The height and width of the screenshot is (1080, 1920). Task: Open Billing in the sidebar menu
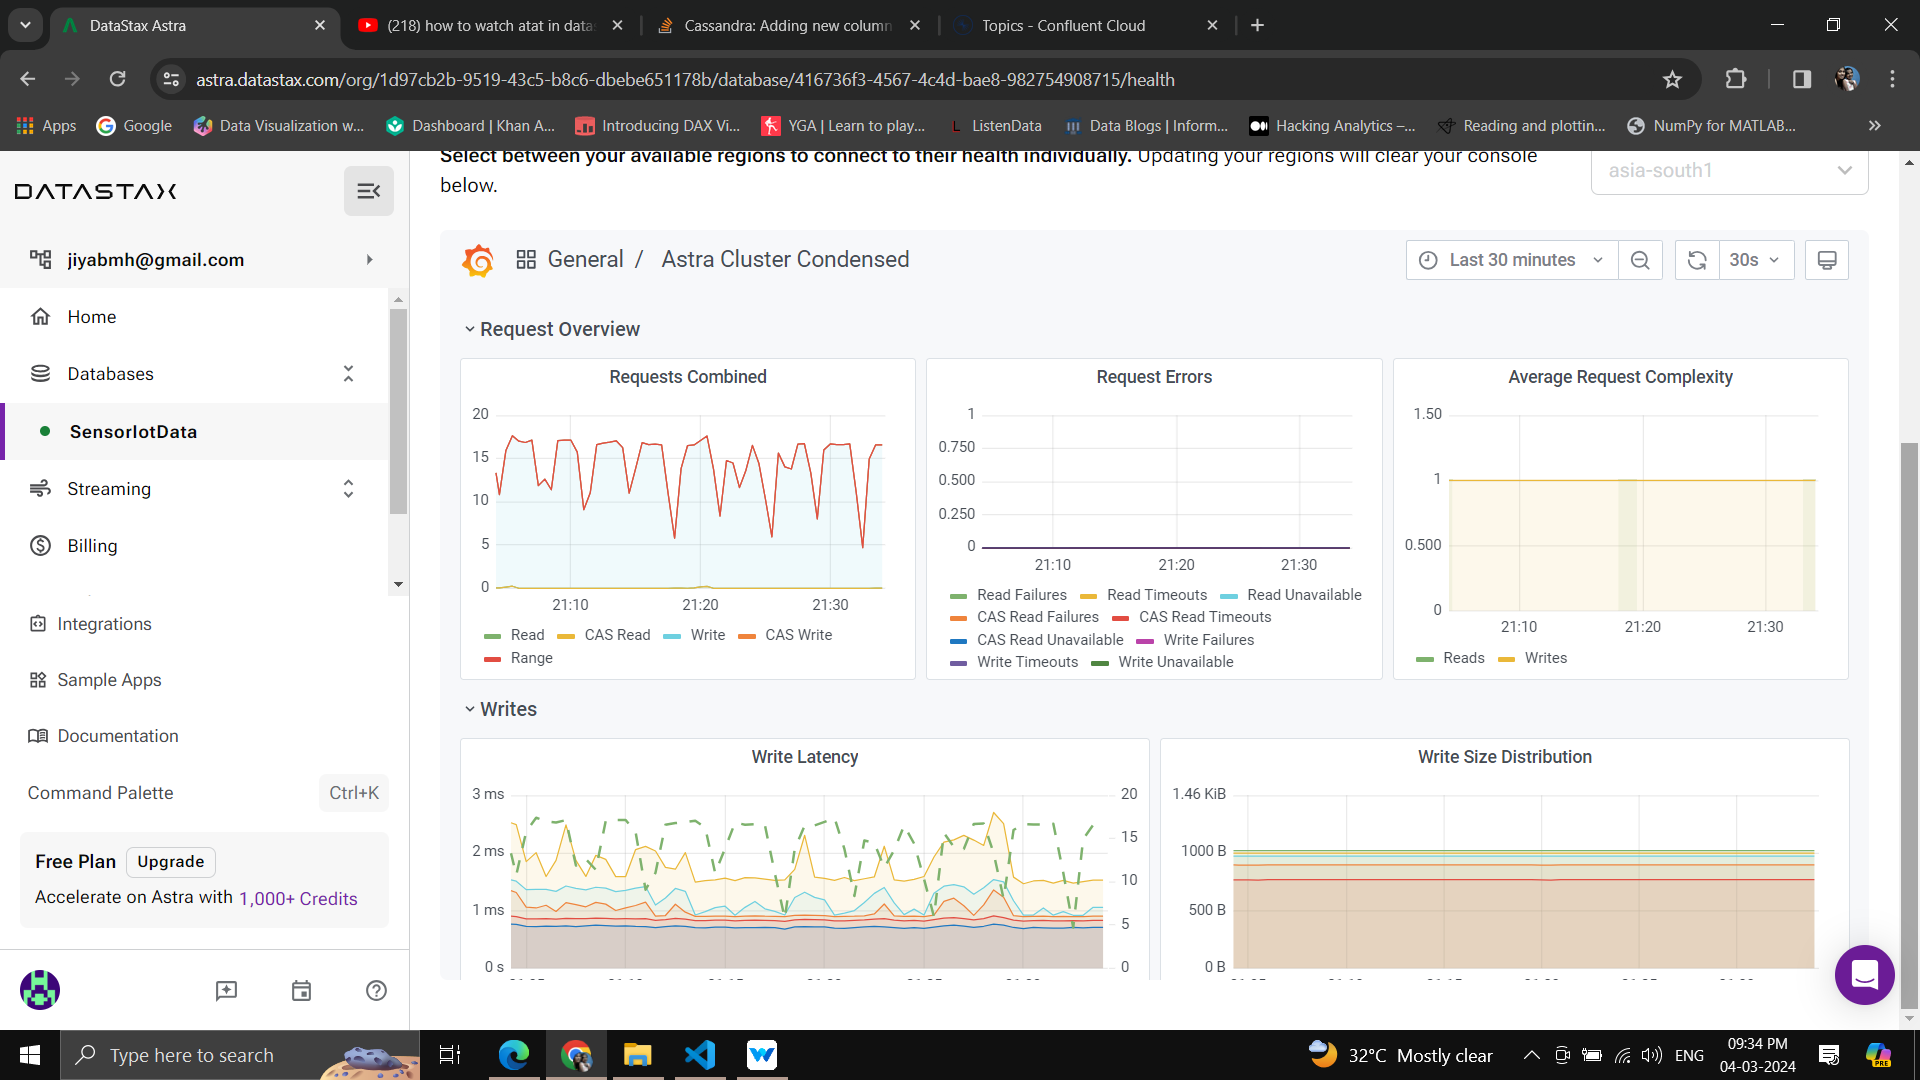92,546
